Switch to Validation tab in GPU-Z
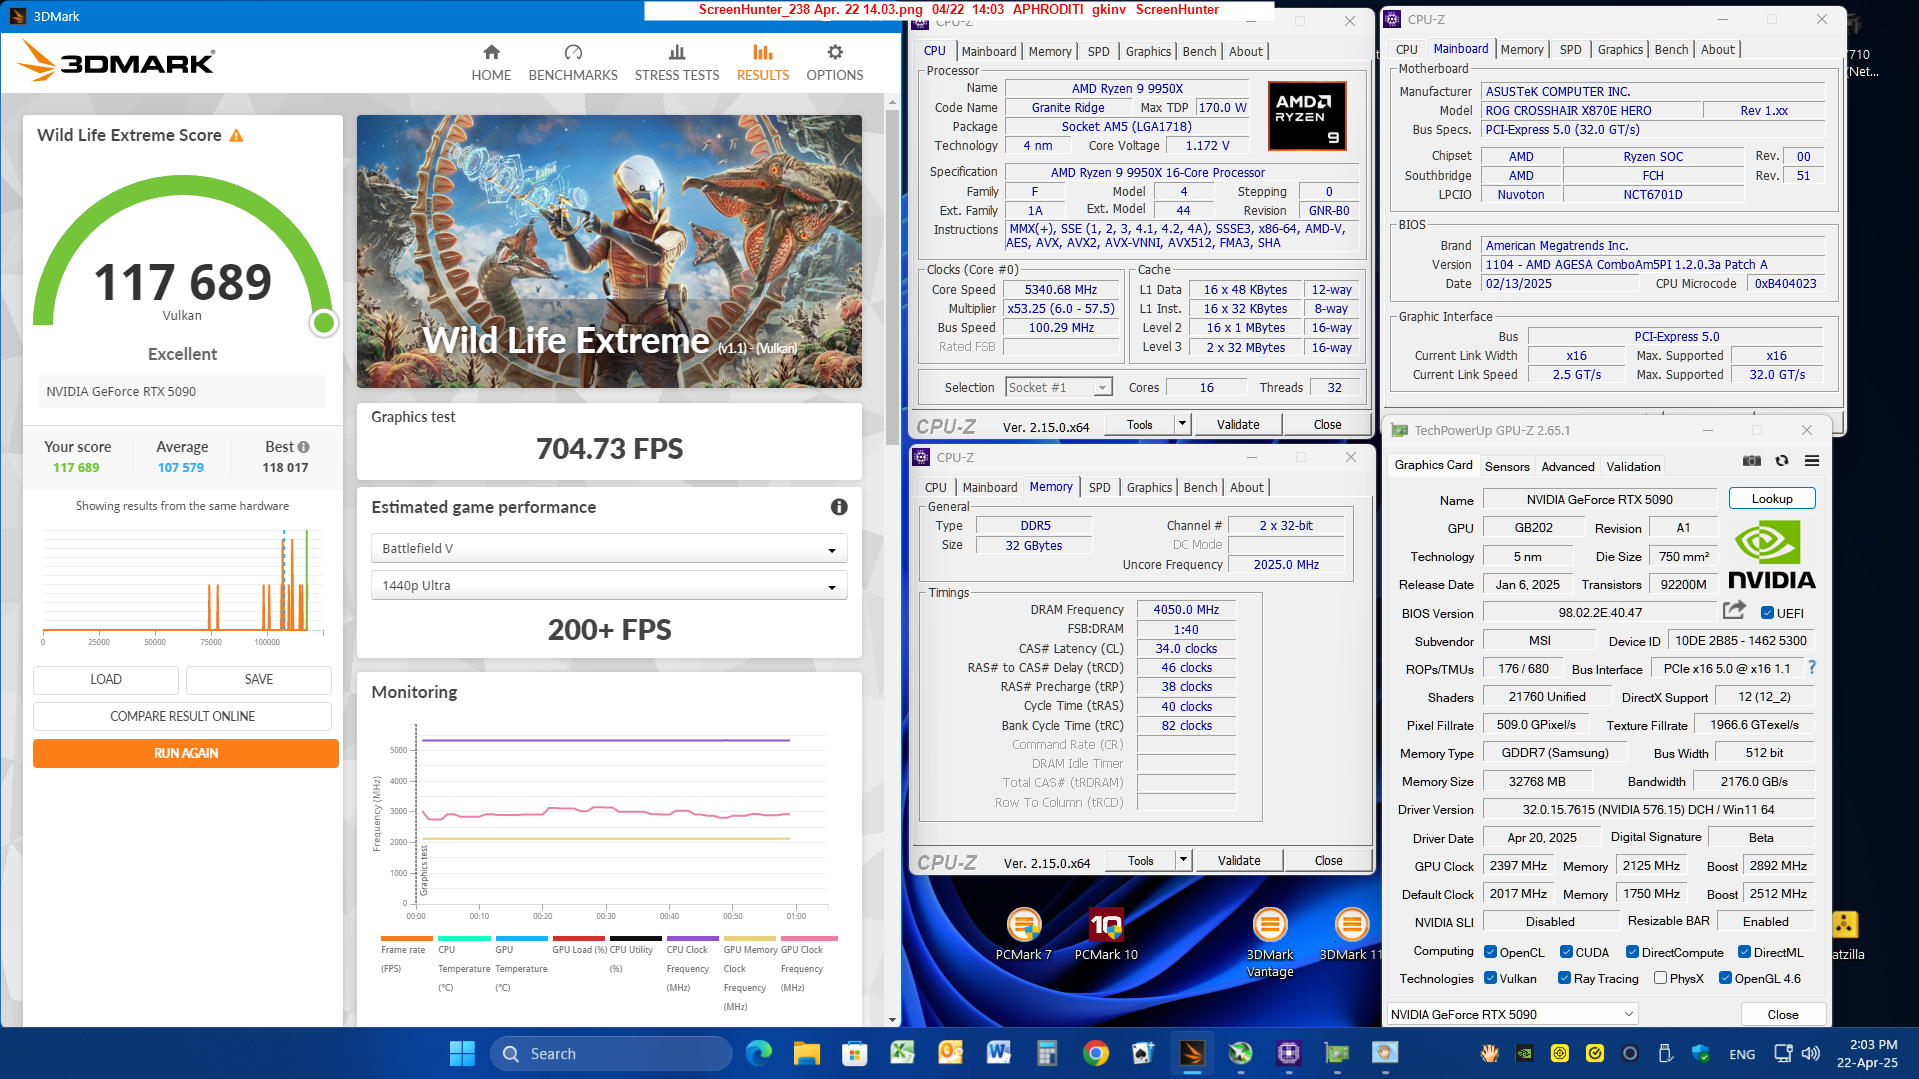This screenshot has width=1919, height=1079. pos(1633,466)
